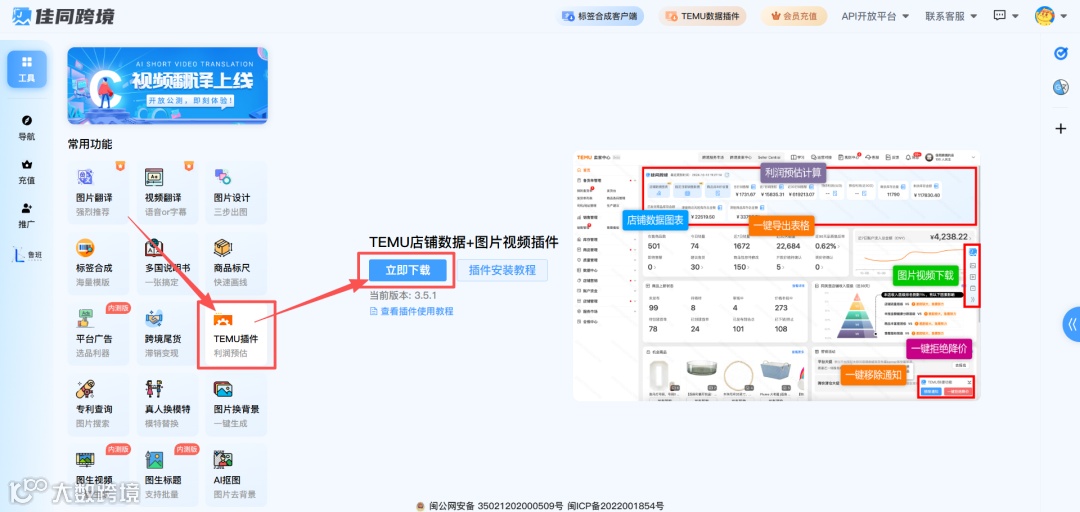This screenshot has height=512, width=1080.
Task: Open the 真人换模特 tool
Action: coord(167,405)
